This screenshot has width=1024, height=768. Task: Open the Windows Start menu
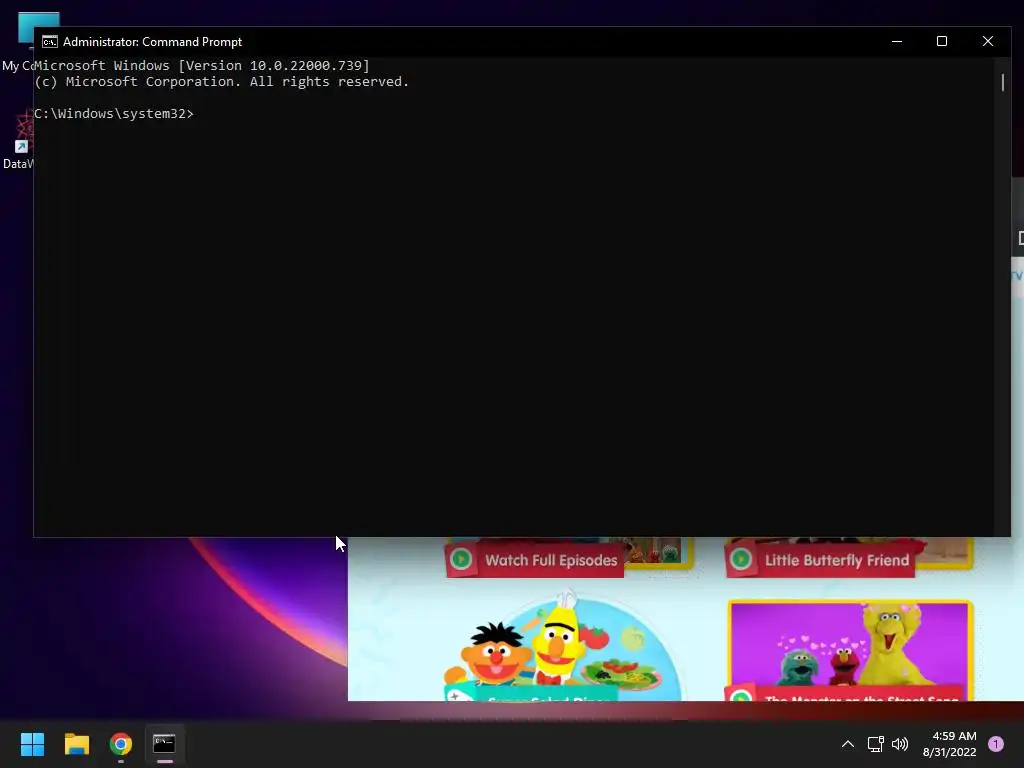[32, 744]
